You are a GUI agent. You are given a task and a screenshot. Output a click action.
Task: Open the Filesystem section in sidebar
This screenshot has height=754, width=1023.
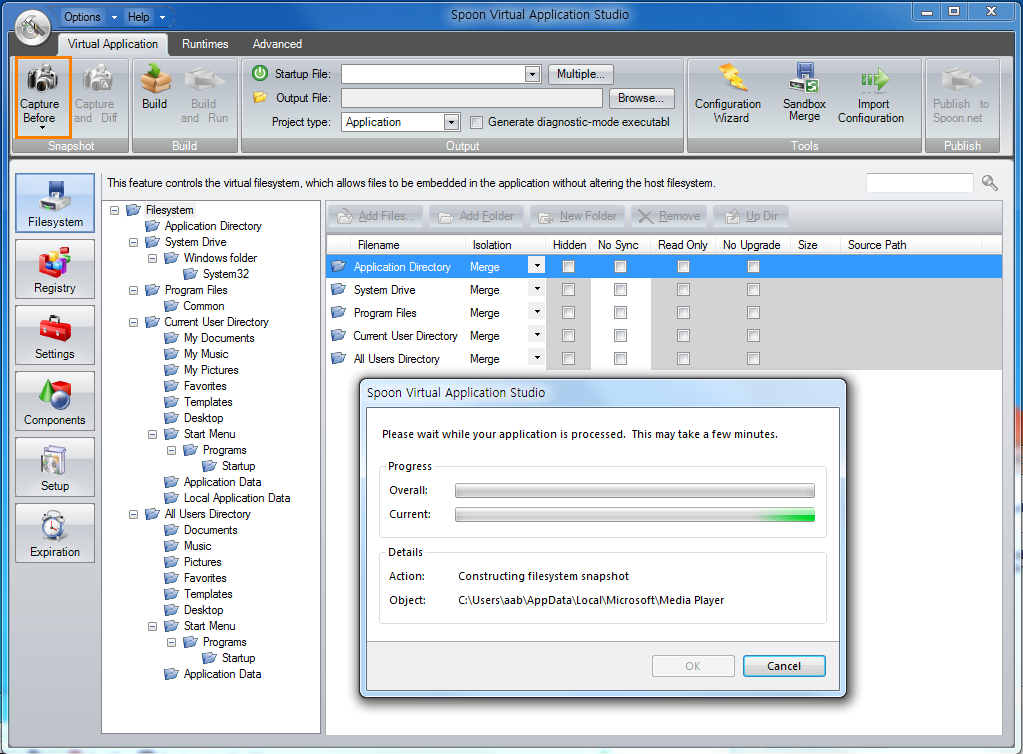pyautogui.click(x=55, y=203)
